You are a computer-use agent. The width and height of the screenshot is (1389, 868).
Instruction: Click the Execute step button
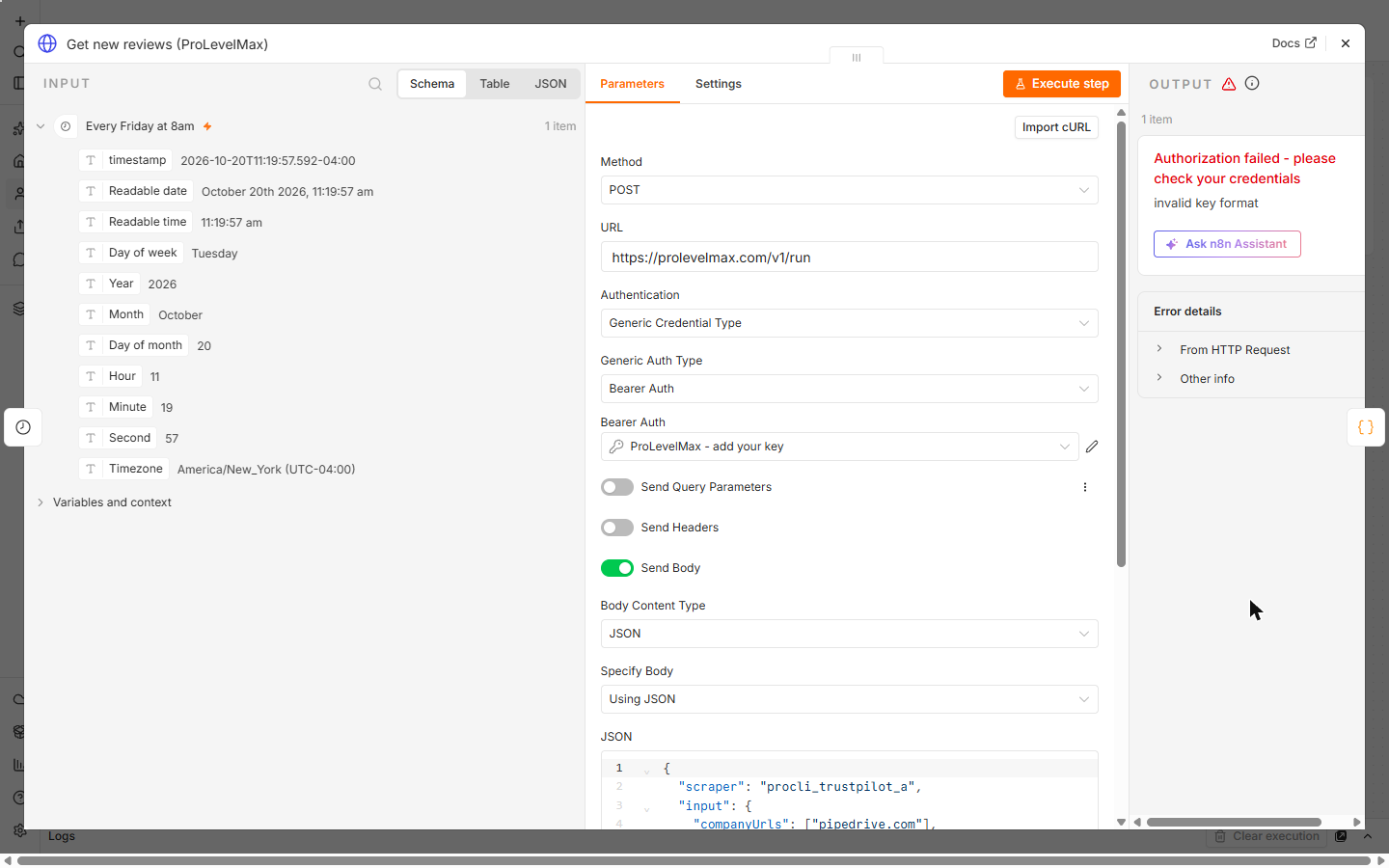[x=1062, y=84]
